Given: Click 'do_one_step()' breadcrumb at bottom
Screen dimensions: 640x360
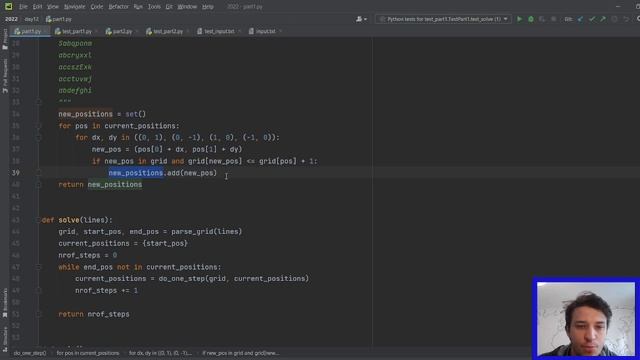Looking at the screenshot, I should [30, 353].
